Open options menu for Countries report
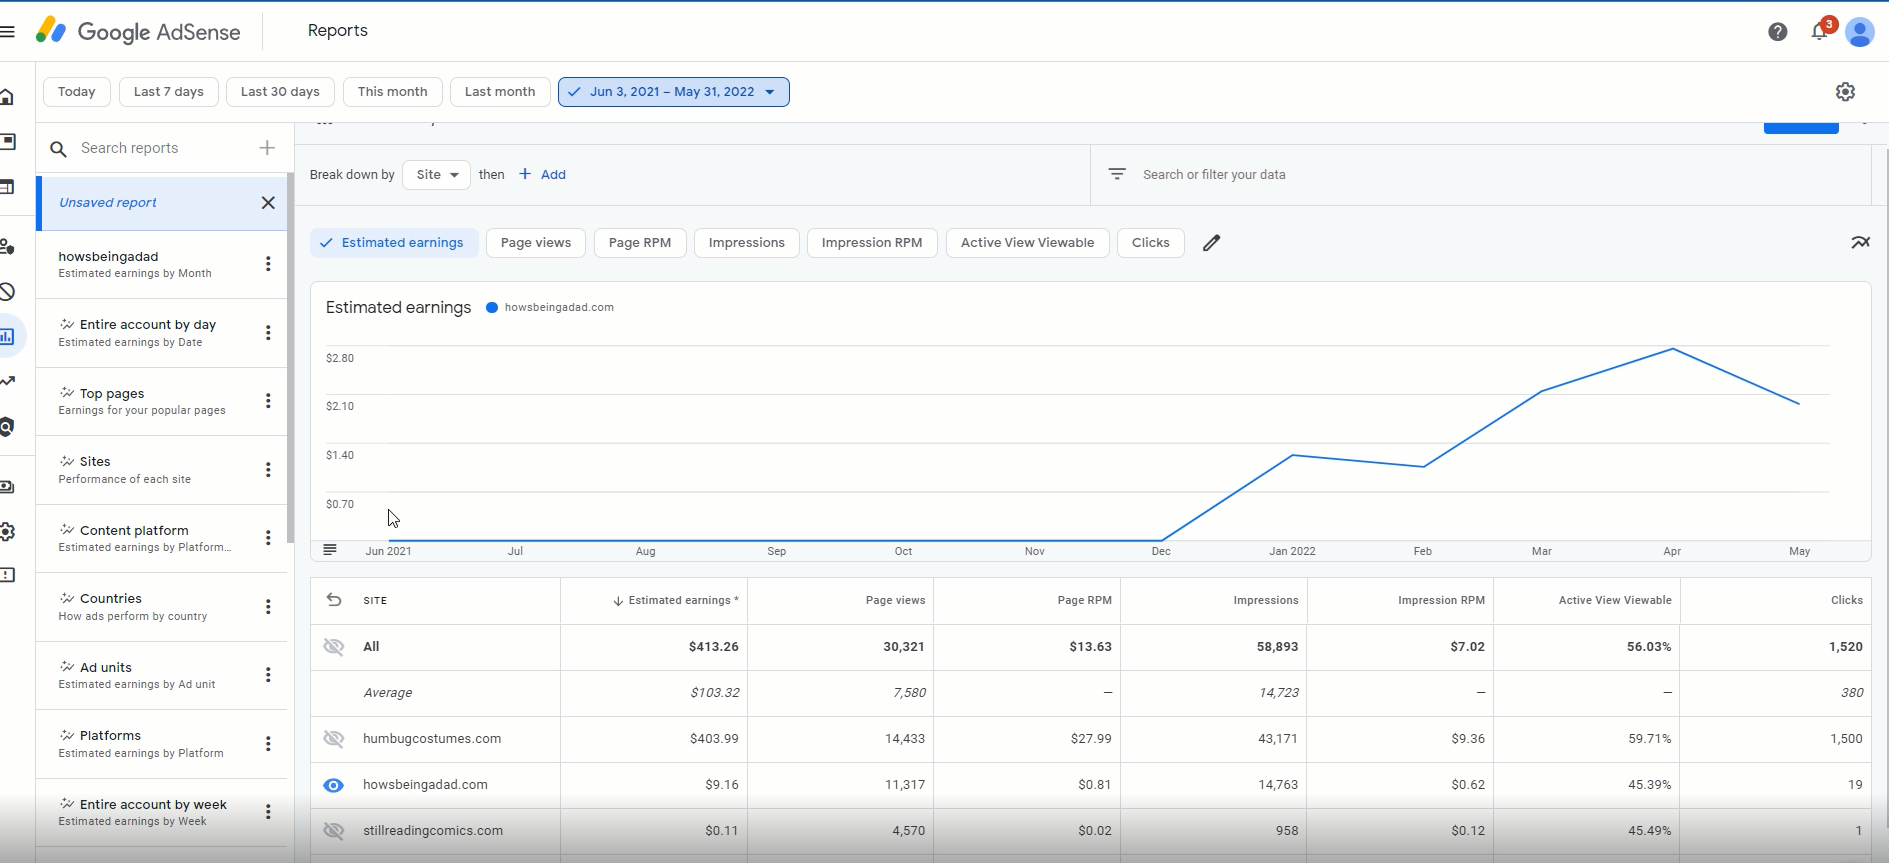Viewport: 1889px width, 863px height. [x=268, y=607]
